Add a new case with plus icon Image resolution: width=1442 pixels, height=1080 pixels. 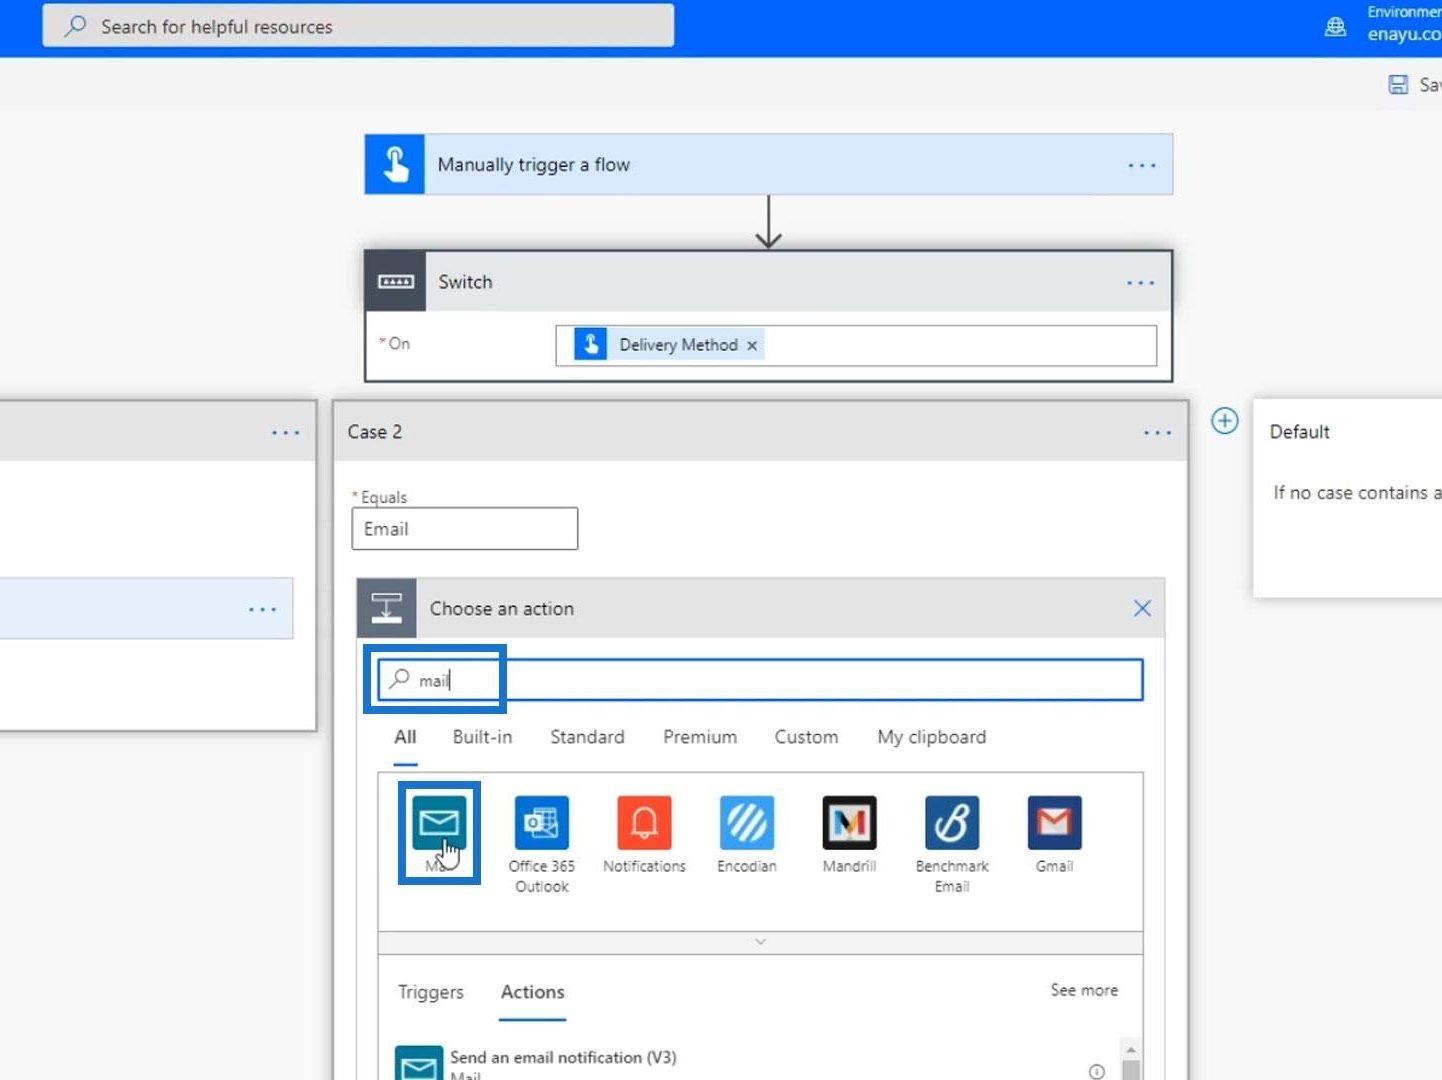pyautogui.click(x=1224, y=421)
